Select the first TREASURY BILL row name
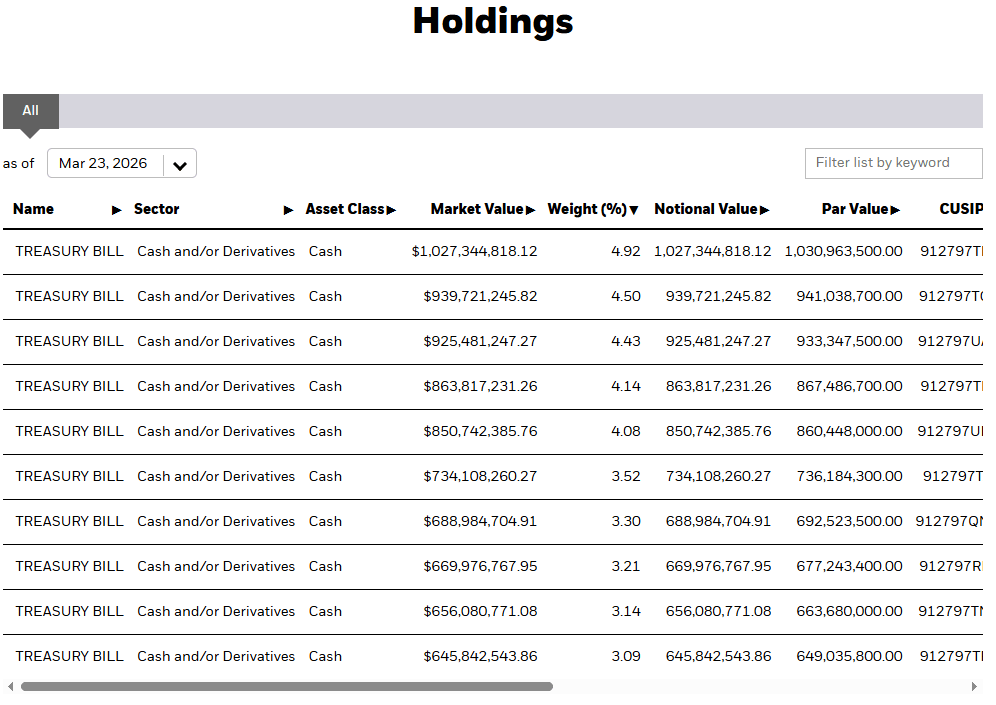Viewport: 996px width, 705px height. 69,252
